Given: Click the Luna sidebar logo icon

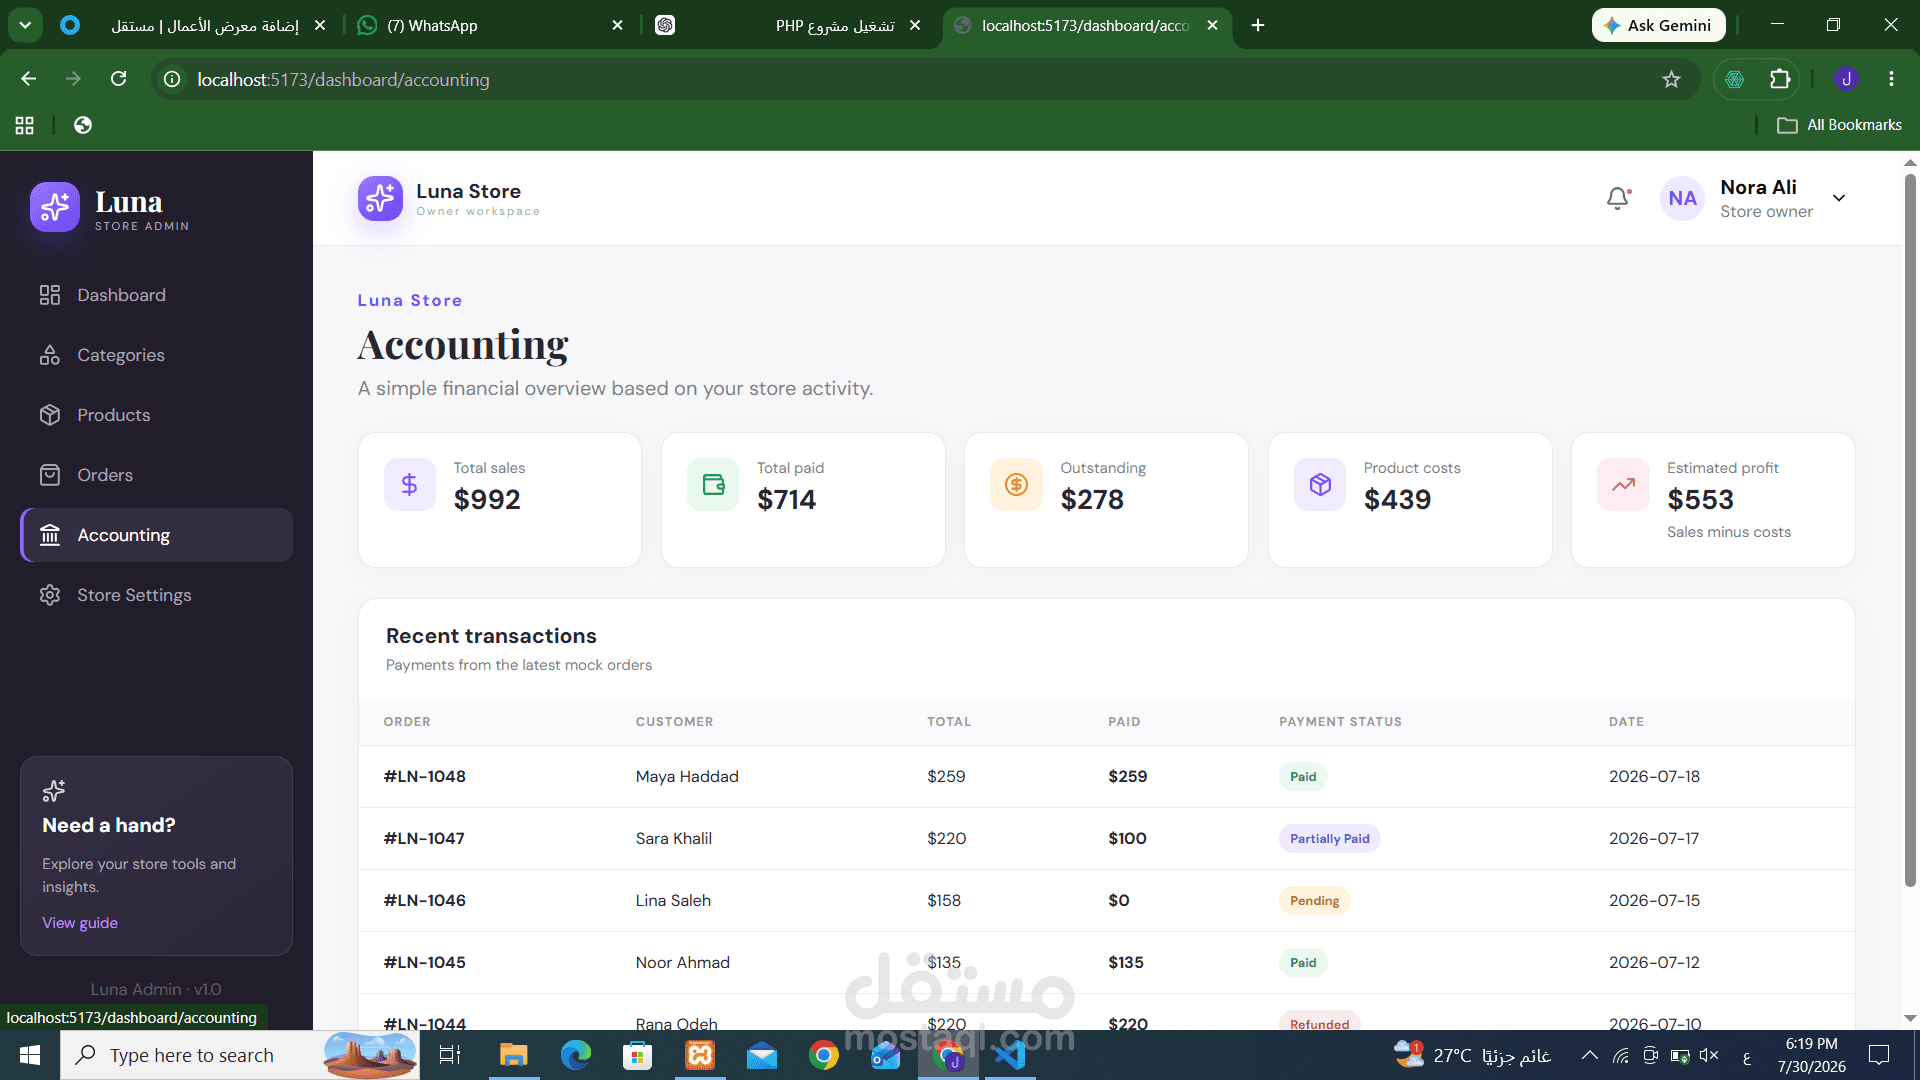Looking at the screenshot, I should [x=55, y=207].
